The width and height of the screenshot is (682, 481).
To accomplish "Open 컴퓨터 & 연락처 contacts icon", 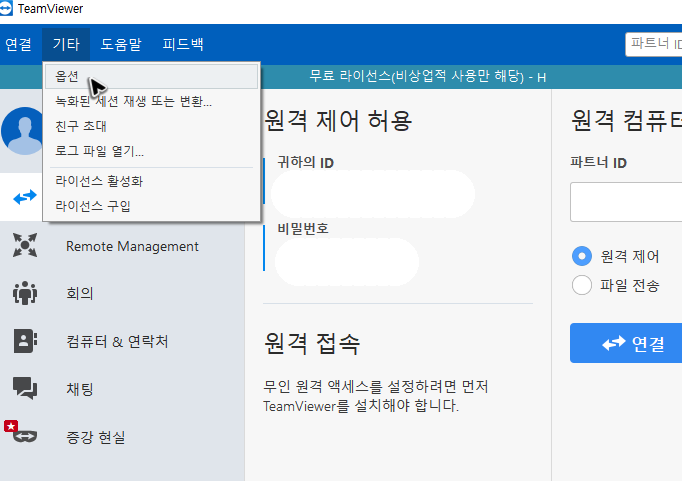I will pos(25,341).
